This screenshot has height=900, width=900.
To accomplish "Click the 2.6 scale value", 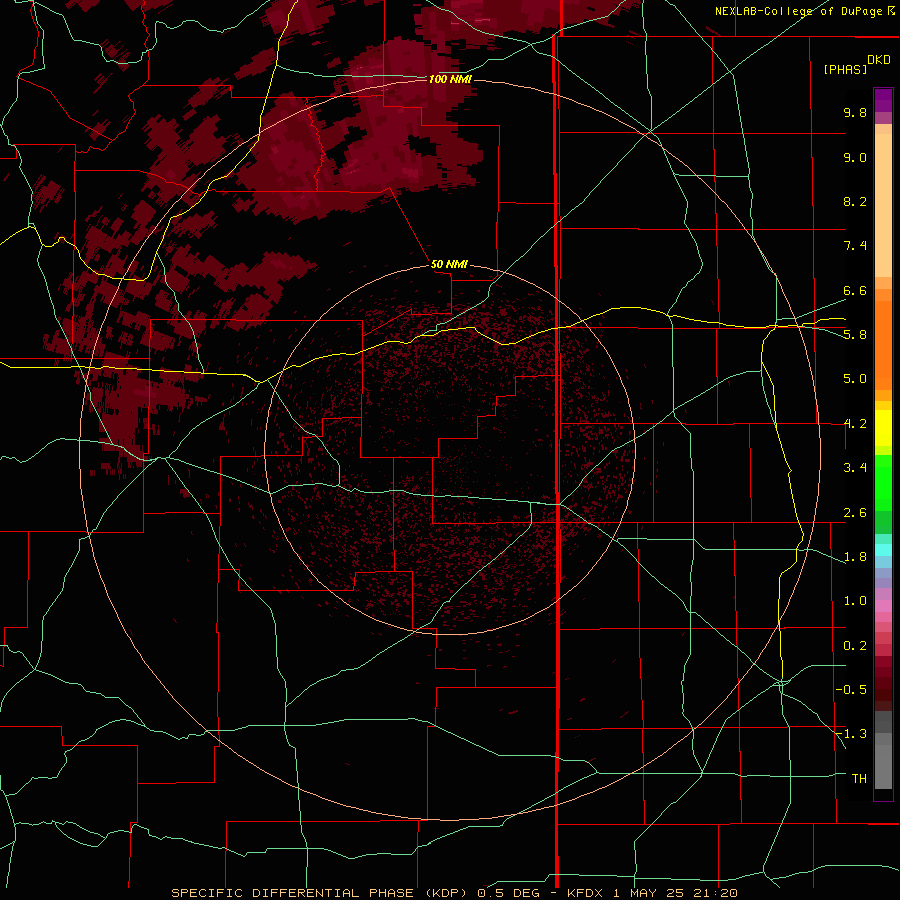I will [x=855, y=513].
